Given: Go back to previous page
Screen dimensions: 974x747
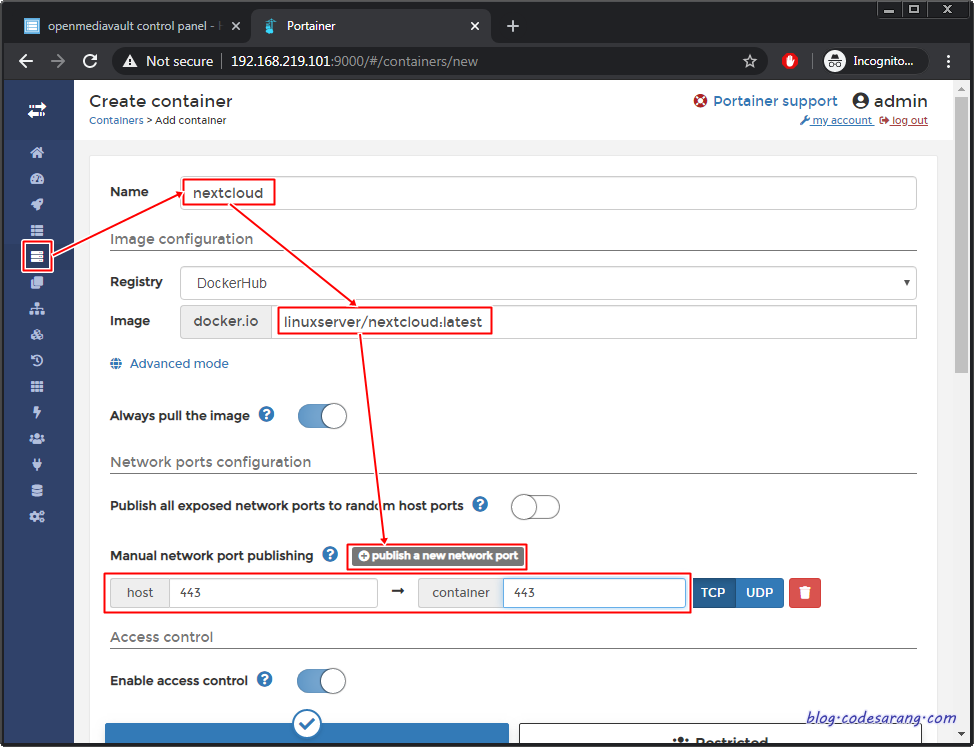Looking at the screenshot, I should coord(26,61).
